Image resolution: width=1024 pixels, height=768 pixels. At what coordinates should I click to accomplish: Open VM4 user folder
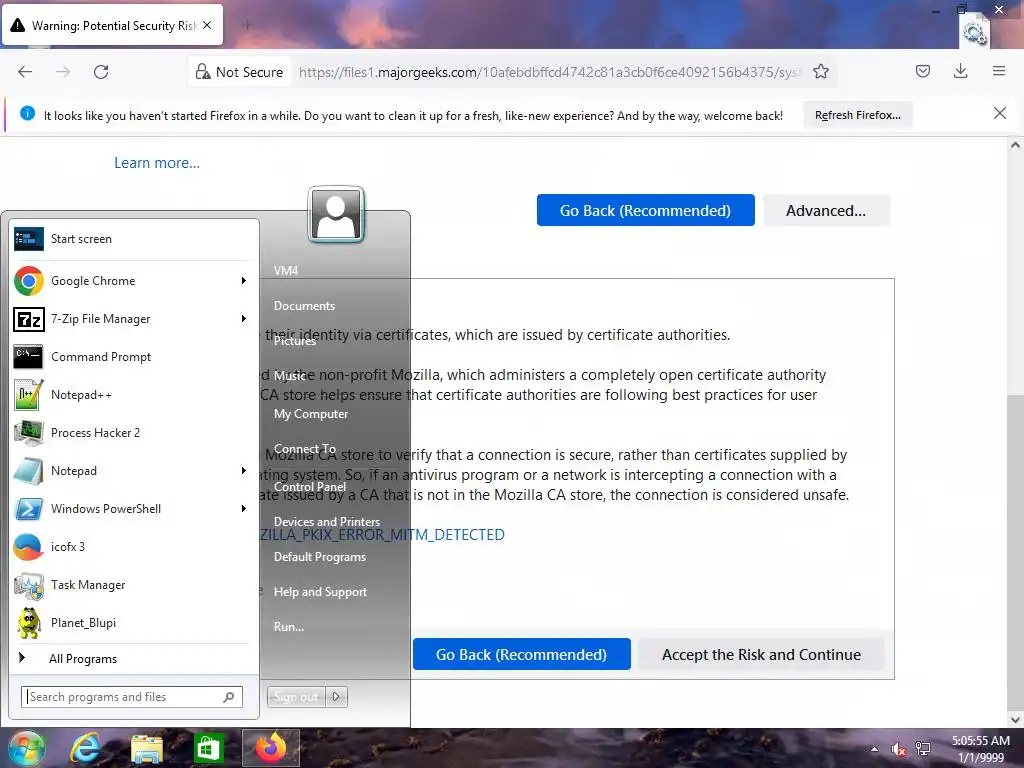286,270
